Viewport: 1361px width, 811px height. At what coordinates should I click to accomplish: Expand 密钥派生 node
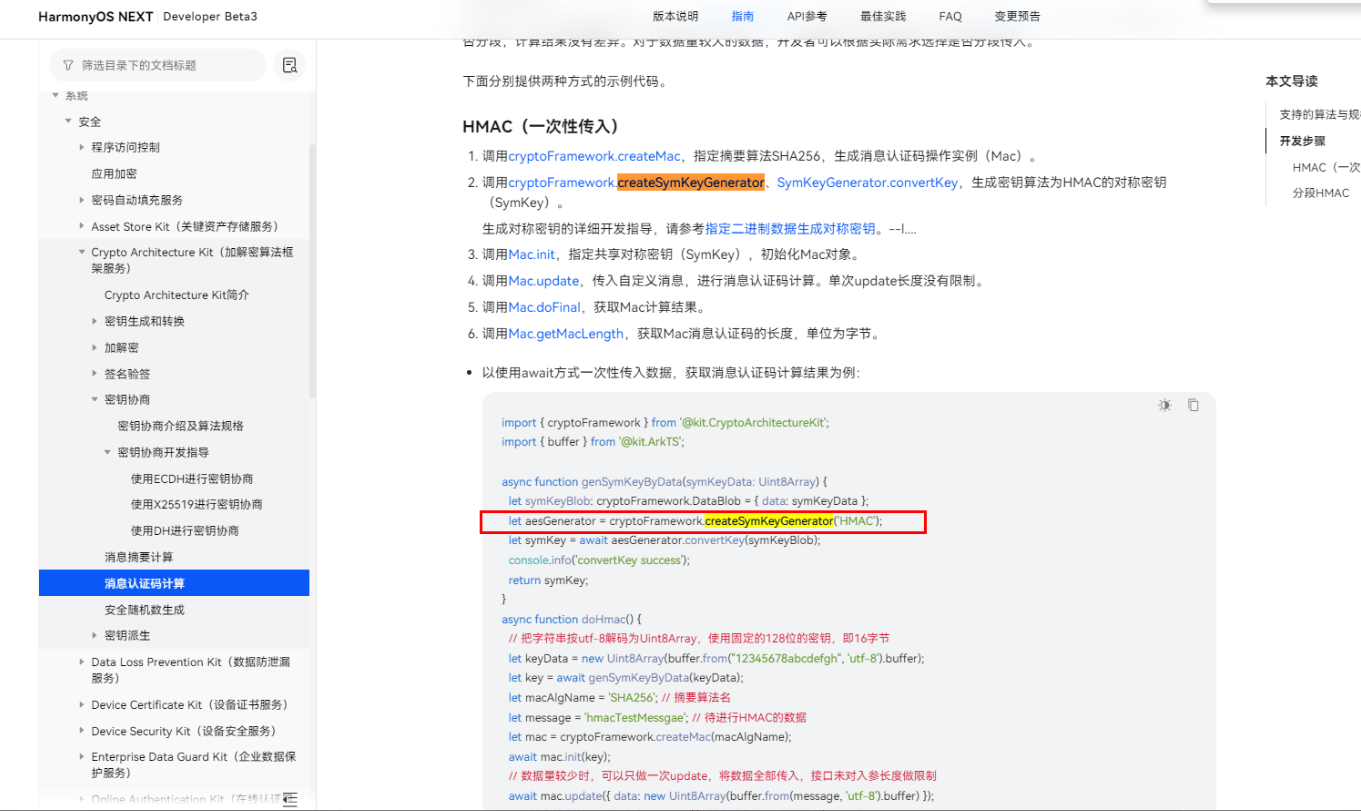click(95, 635)
